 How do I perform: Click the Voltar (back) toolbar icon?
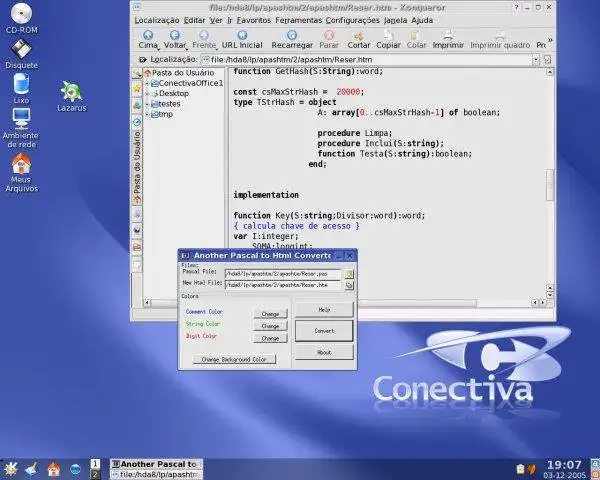coord(174,35)
